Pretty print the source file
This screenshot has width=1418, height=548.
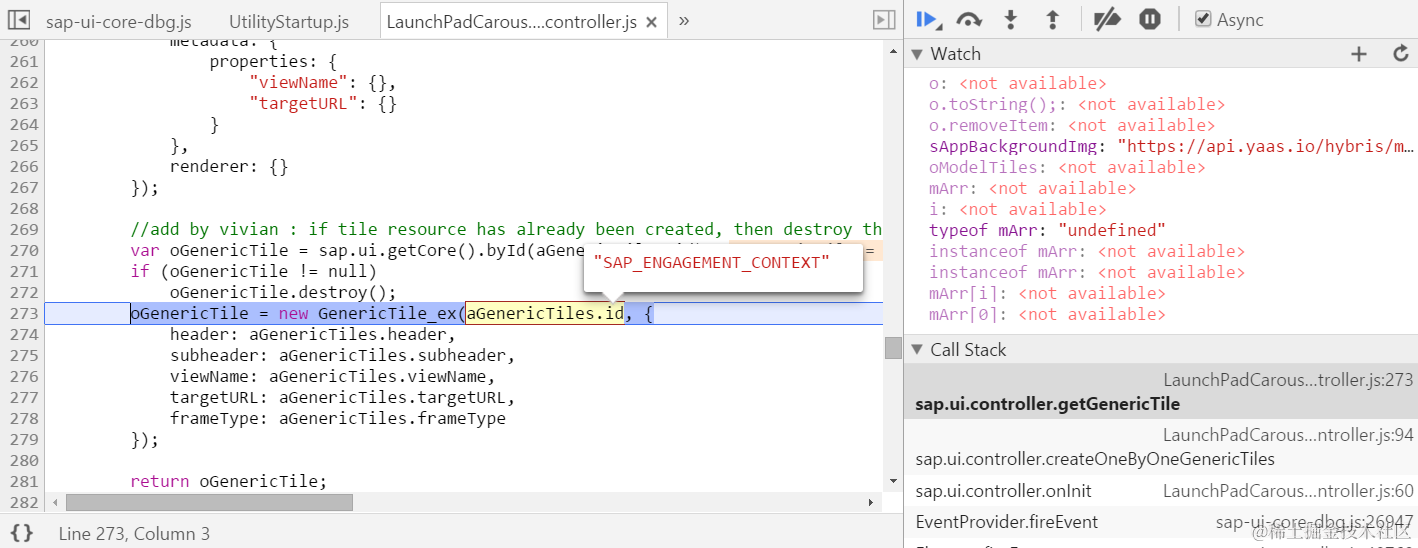coord(22,533)
